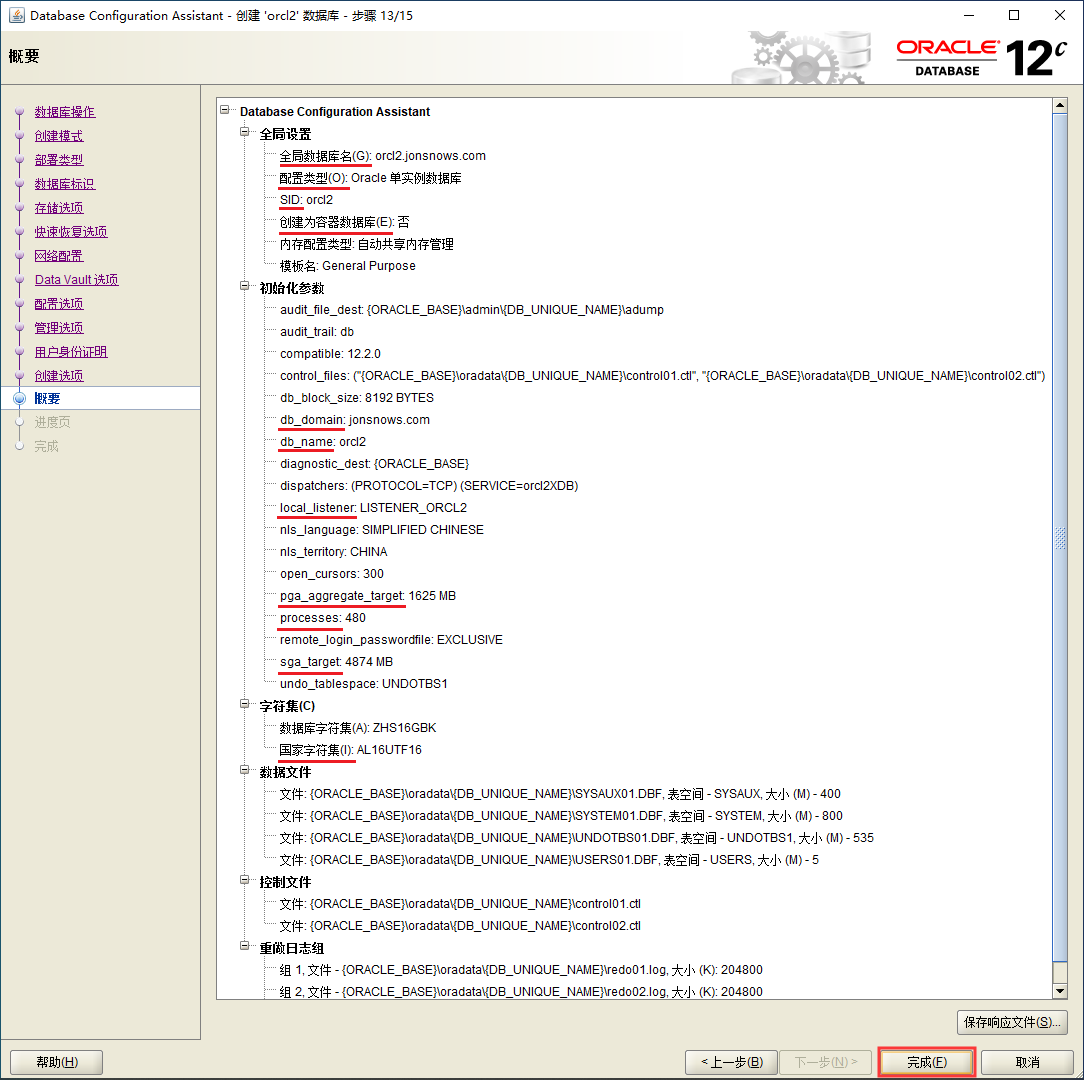Collapse the 字符集(C) tree node

[245, 705]
